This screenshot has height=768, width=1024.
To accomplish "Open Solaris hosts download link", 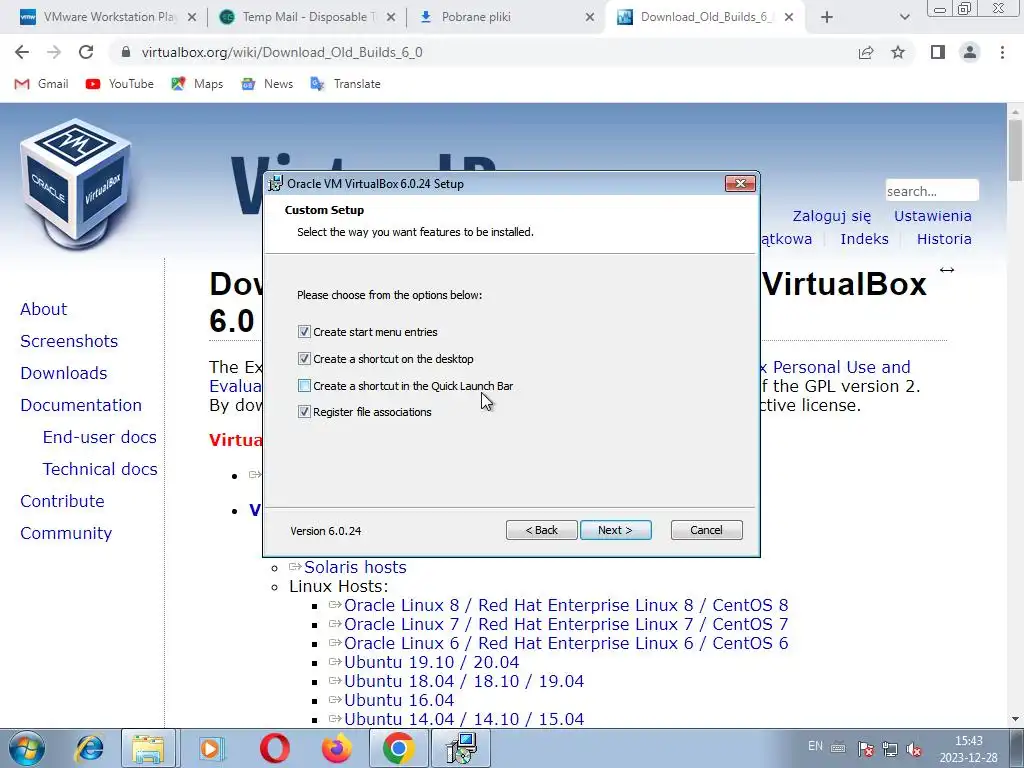I will (x=355, y=567).
